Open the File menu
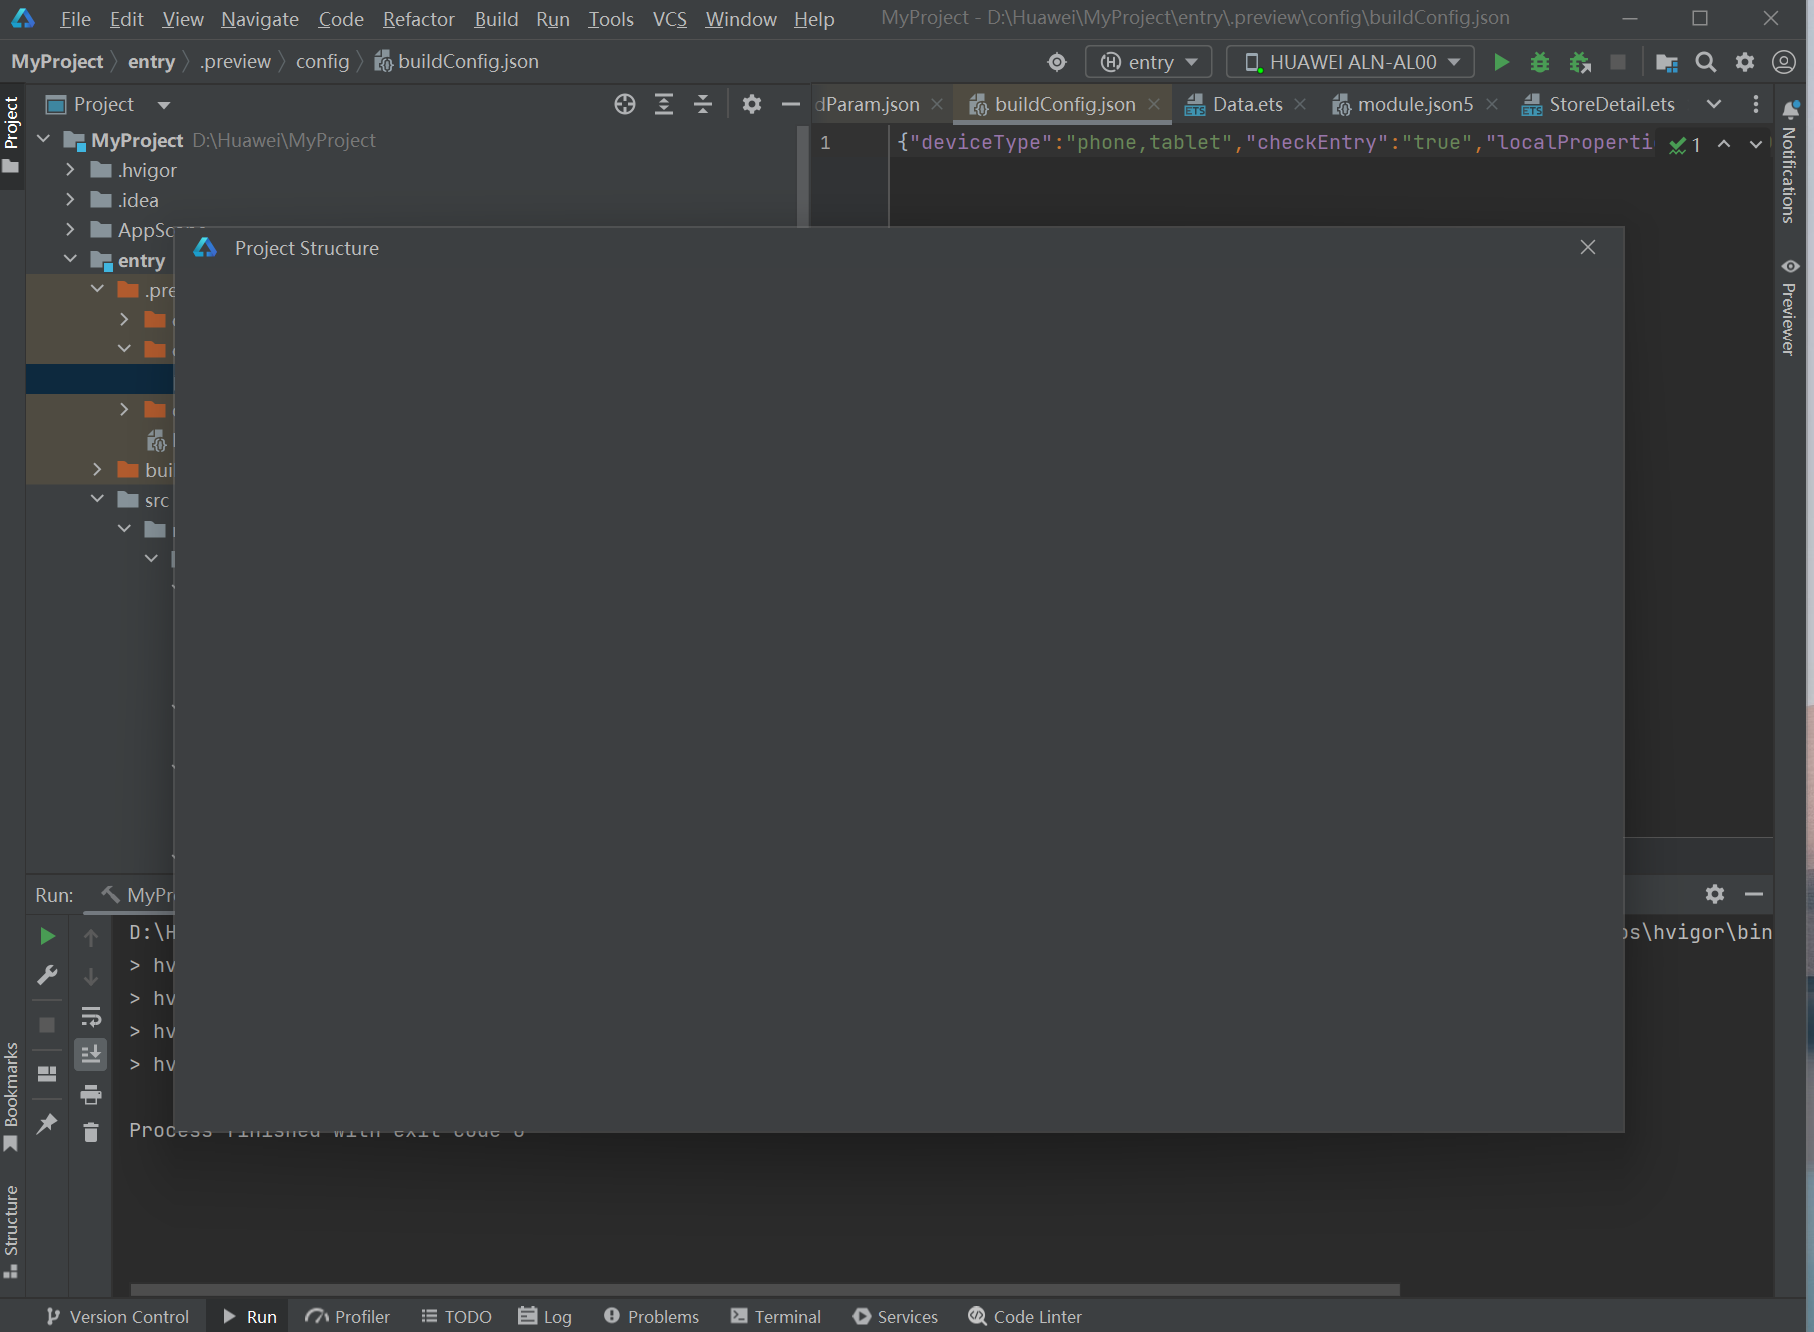The height and width of the screenshot is (1332, 1814). point(75,19)
